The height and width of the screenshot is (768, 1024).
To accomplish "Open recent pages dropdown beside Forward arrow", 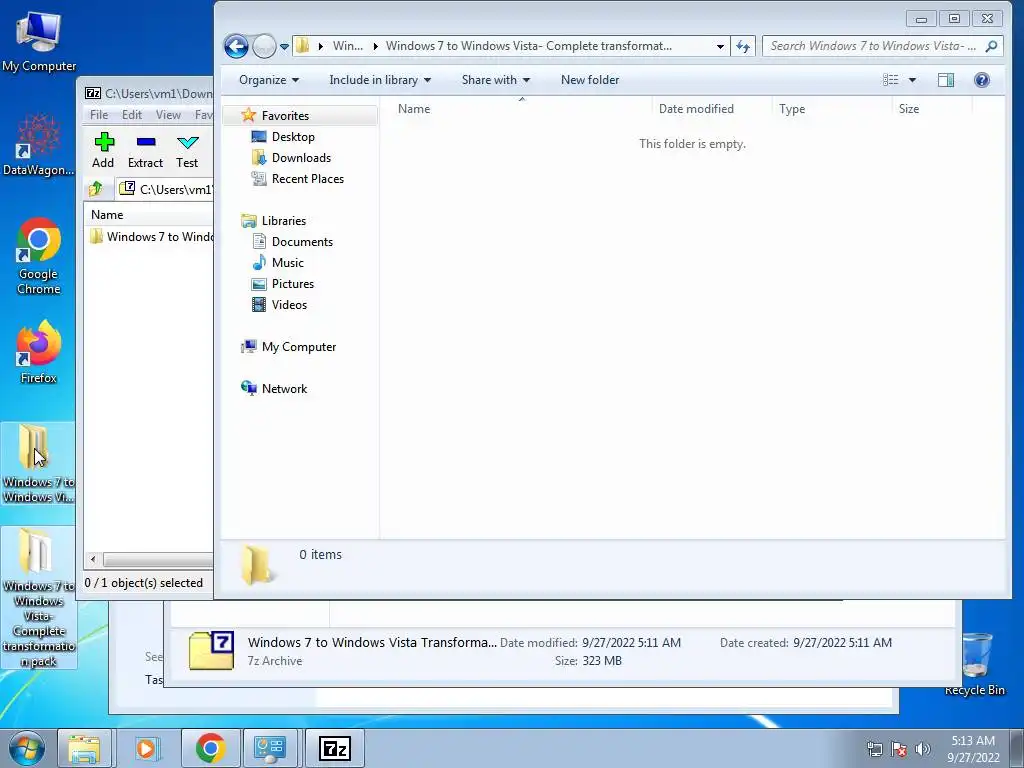I will (284, 46).
